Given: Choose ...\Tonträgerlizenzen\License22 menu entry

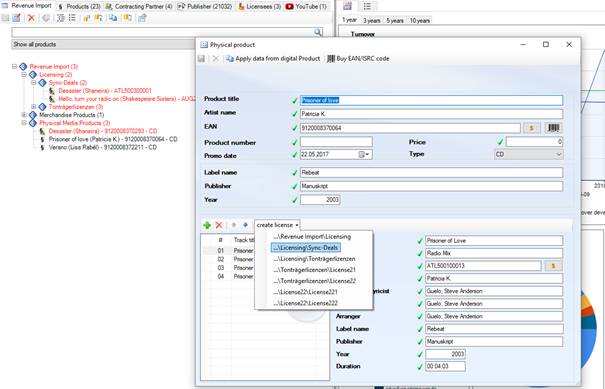Looking at the screenshot, I should click(314, 281).
